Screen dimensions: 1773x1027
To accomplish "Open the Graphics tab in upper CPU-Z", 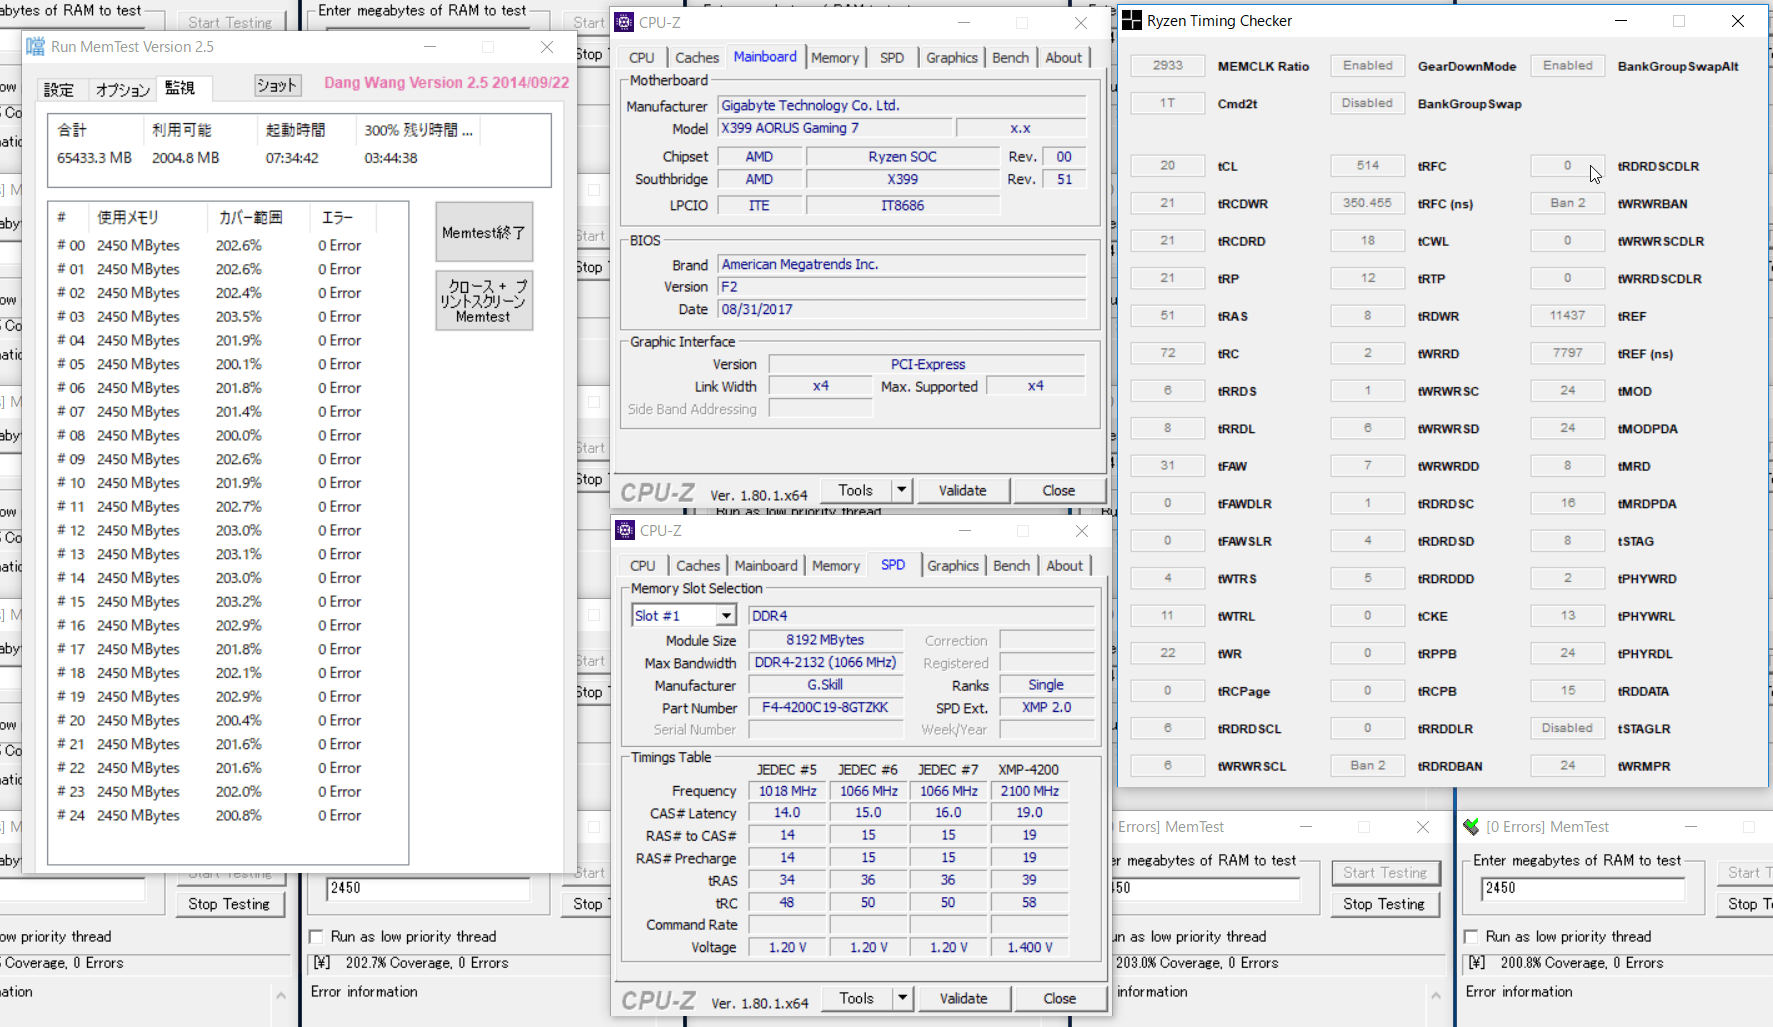I will (x=952, y=58).
